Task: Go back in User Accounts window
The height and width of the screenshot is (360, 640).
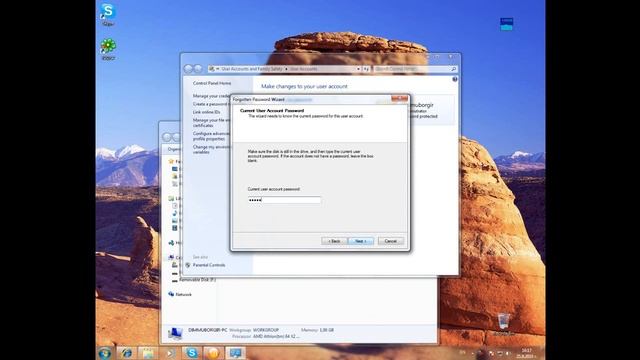Action: (188, 69)
